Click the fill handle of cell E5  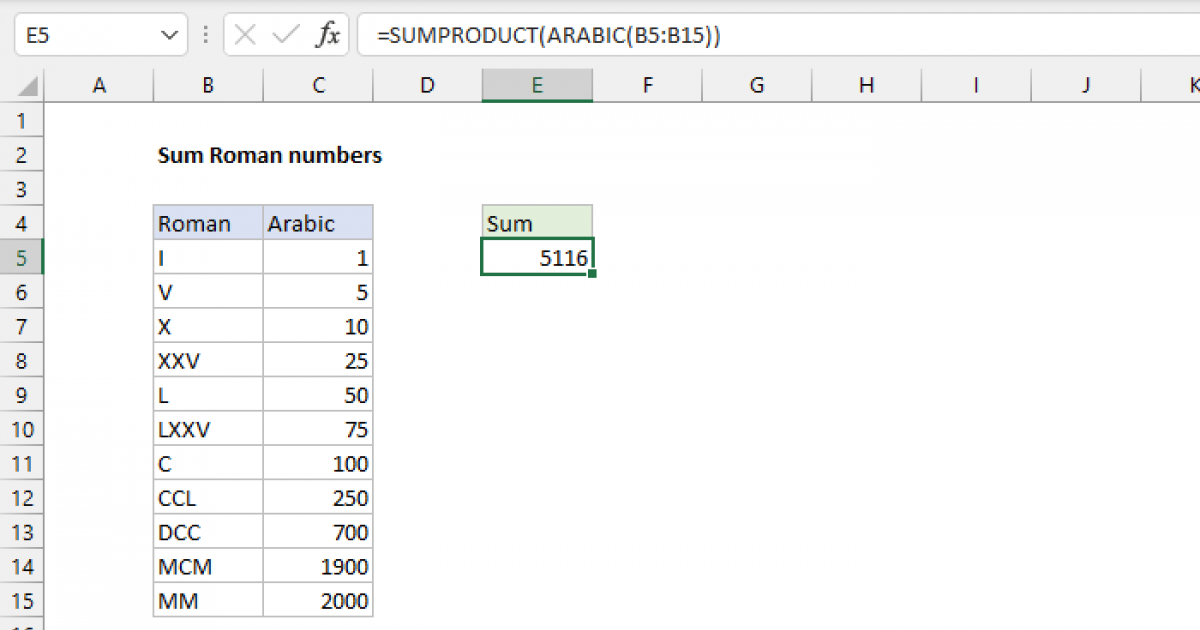click(x=592, y=273)
